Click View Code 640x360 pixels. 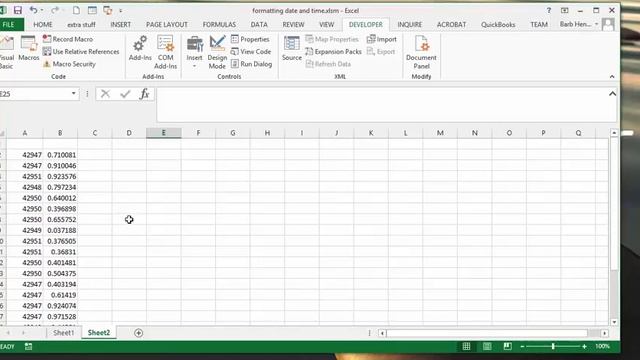click(x=251, y=51)
